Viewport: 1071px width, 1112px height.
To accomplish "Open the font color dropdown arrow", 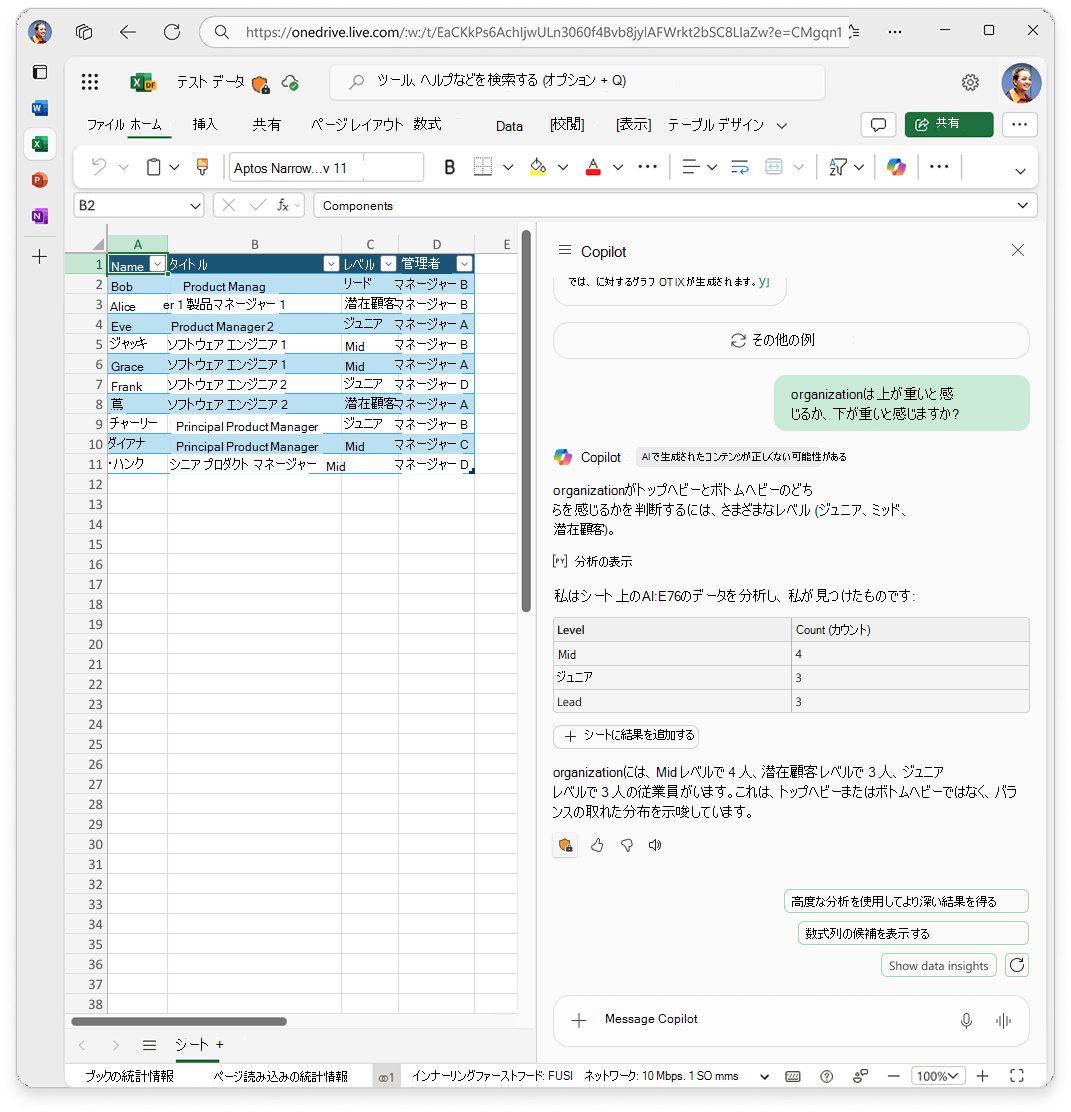I will pos(618,167).
